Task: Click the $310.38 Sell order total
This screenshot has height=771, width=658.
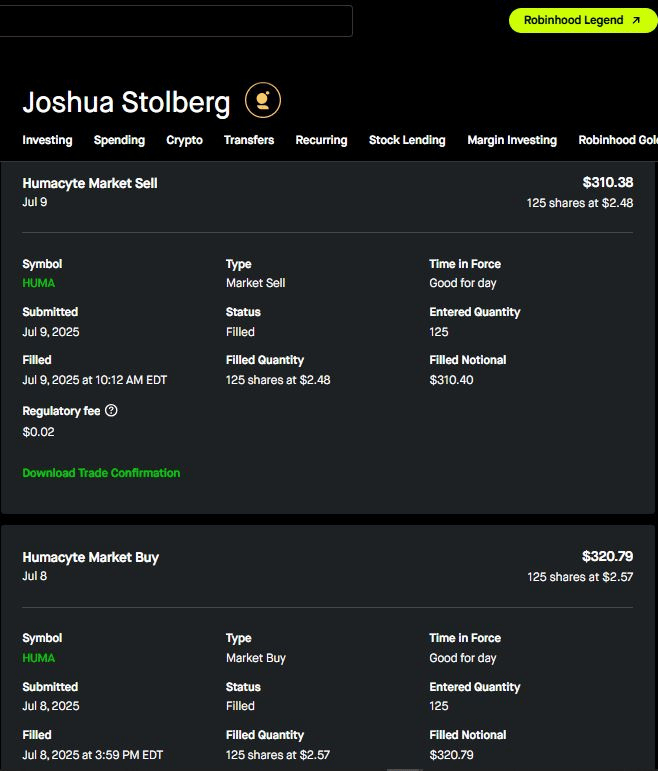Action: (x=607, y=183)
